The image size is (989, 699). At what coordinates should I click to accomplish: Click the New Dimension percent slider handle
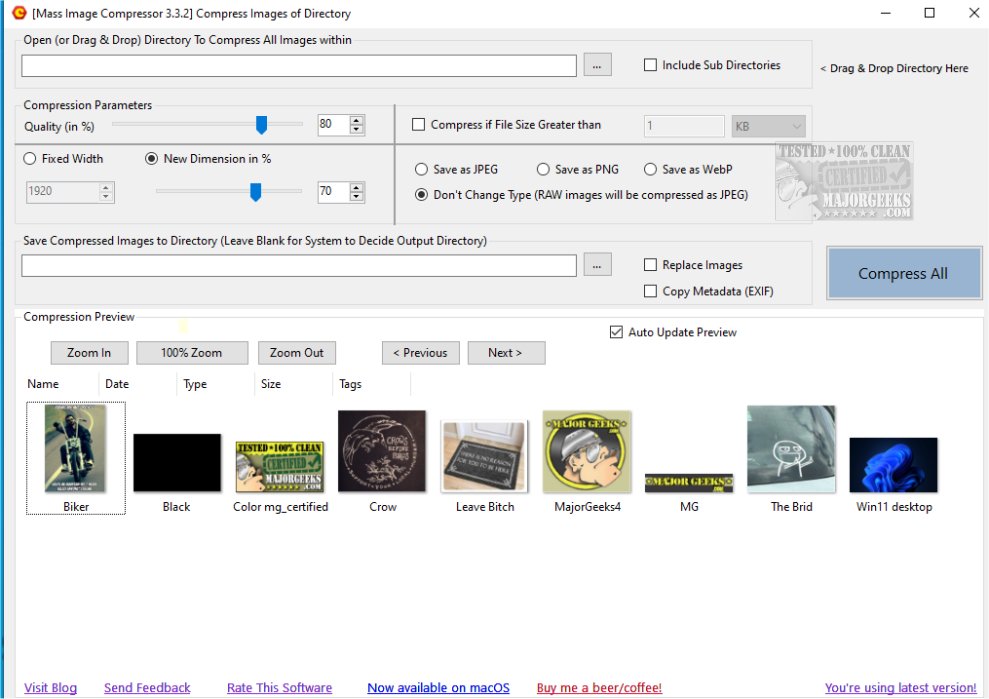click(255, 192)
